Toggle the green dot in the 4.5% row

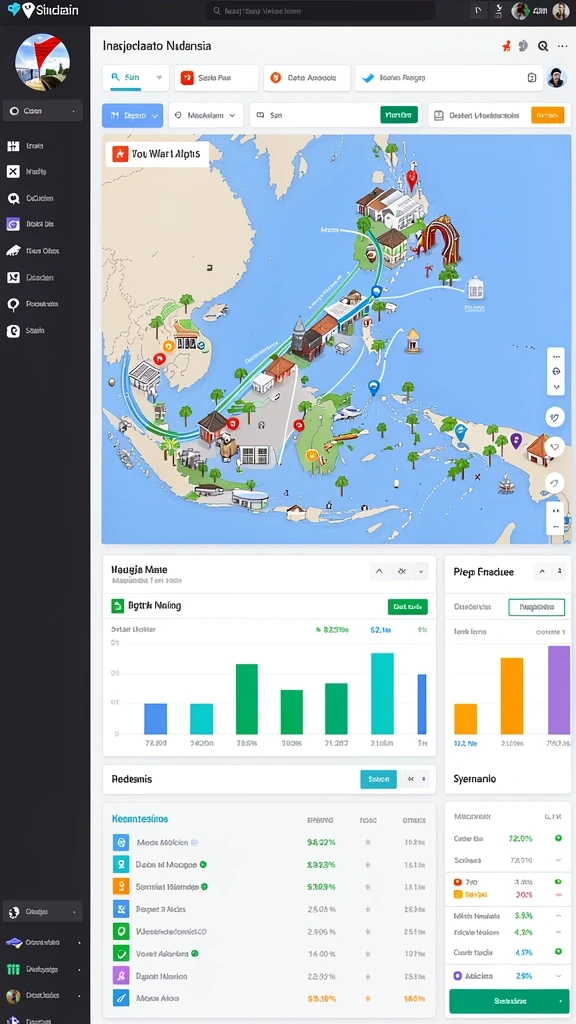coord(558,952)
